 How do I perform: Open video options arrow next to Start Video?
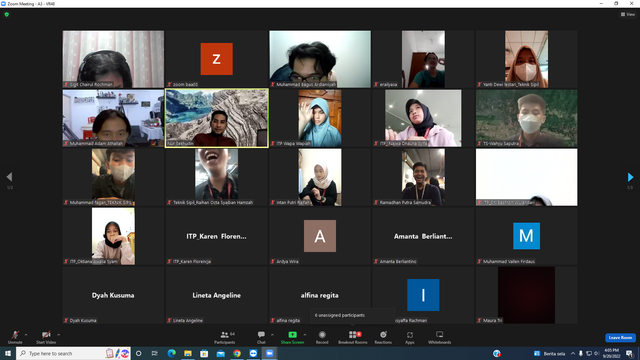(58, 335)
